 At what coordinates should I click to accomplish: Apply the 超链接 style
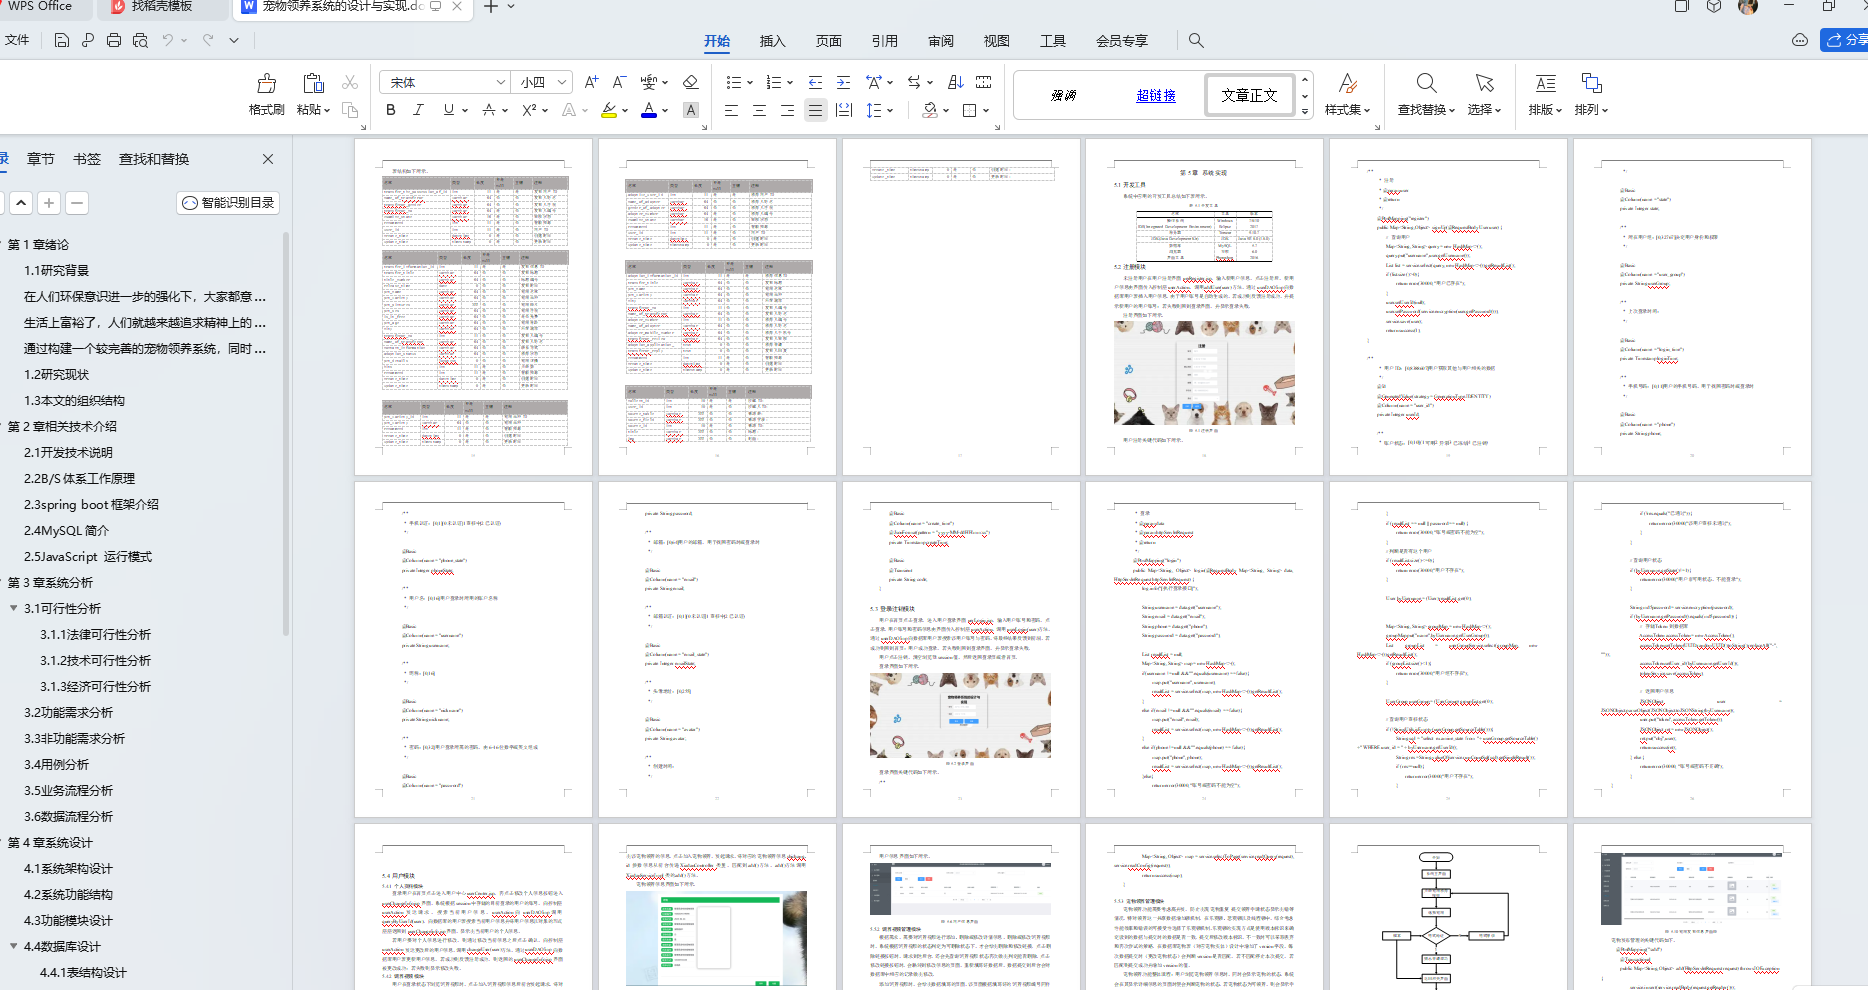click(1156, 95)
